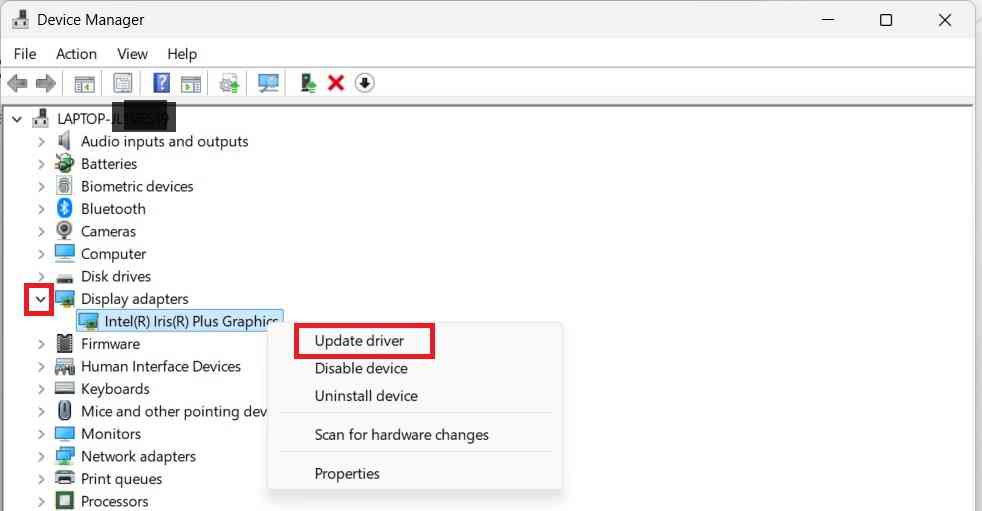982x511 pixels.
Task: Click the Disable device down-arrow toolbar icon
Action: [x=364, y=83]
